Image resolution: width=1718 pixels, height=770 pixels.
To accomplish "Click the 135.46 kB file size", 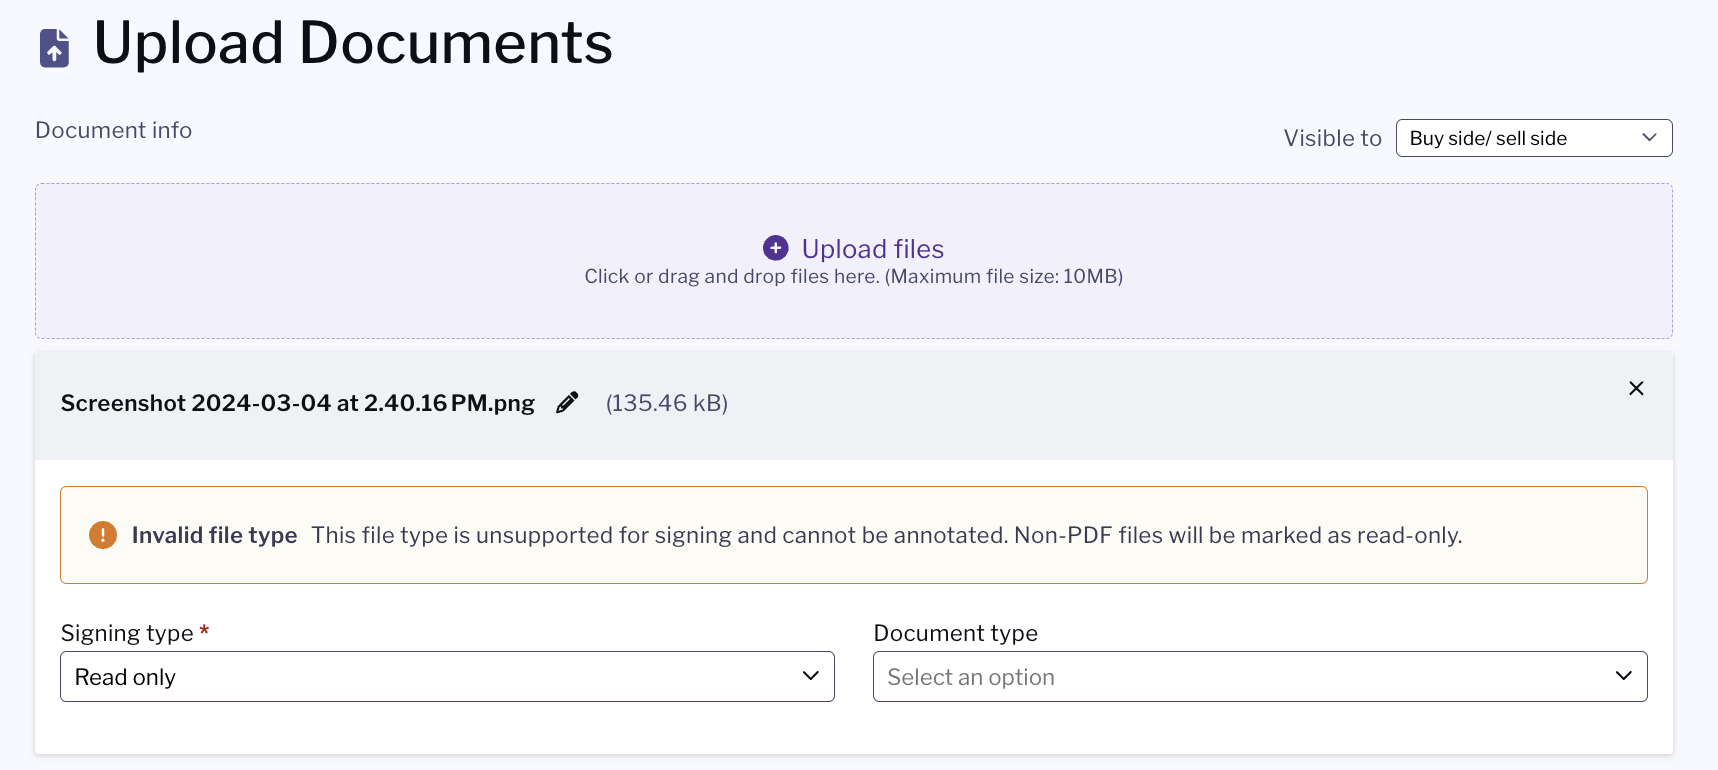I will click(667, 403).
